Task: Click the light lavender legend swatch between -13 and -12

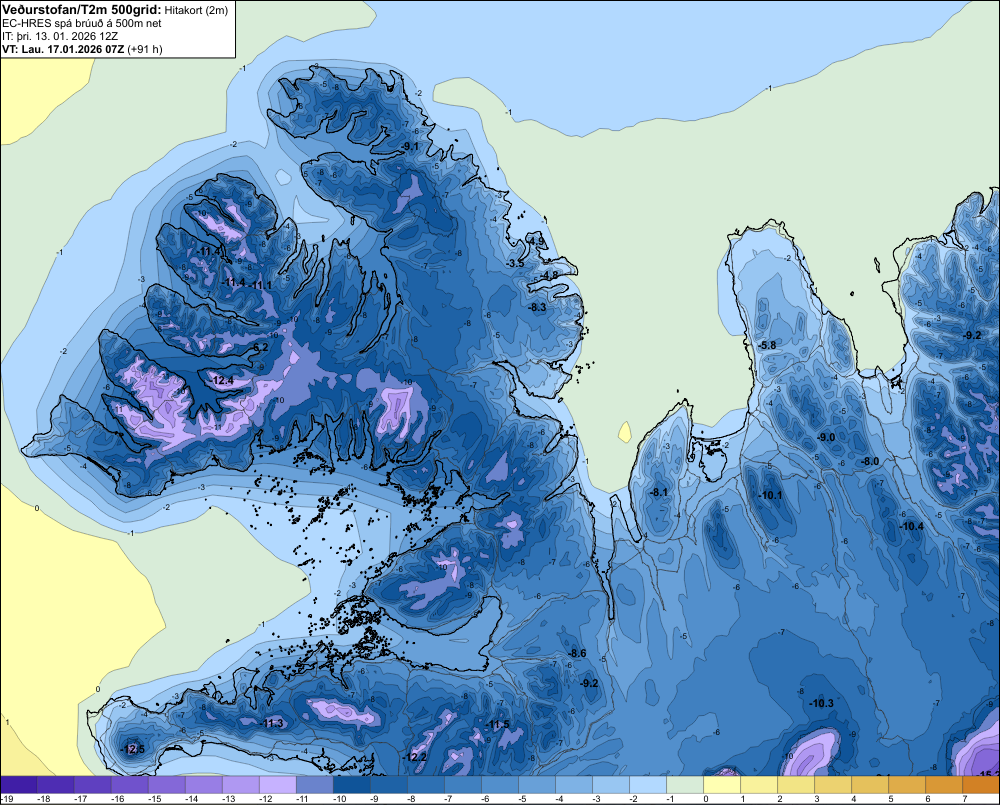Action: [x=240, y=785]
